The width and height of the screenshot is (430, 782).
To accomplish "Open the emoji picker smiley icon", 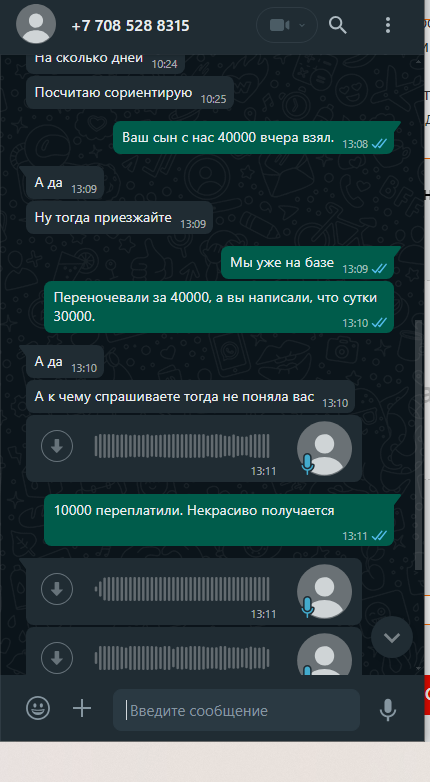I will [x=38, y=708].
